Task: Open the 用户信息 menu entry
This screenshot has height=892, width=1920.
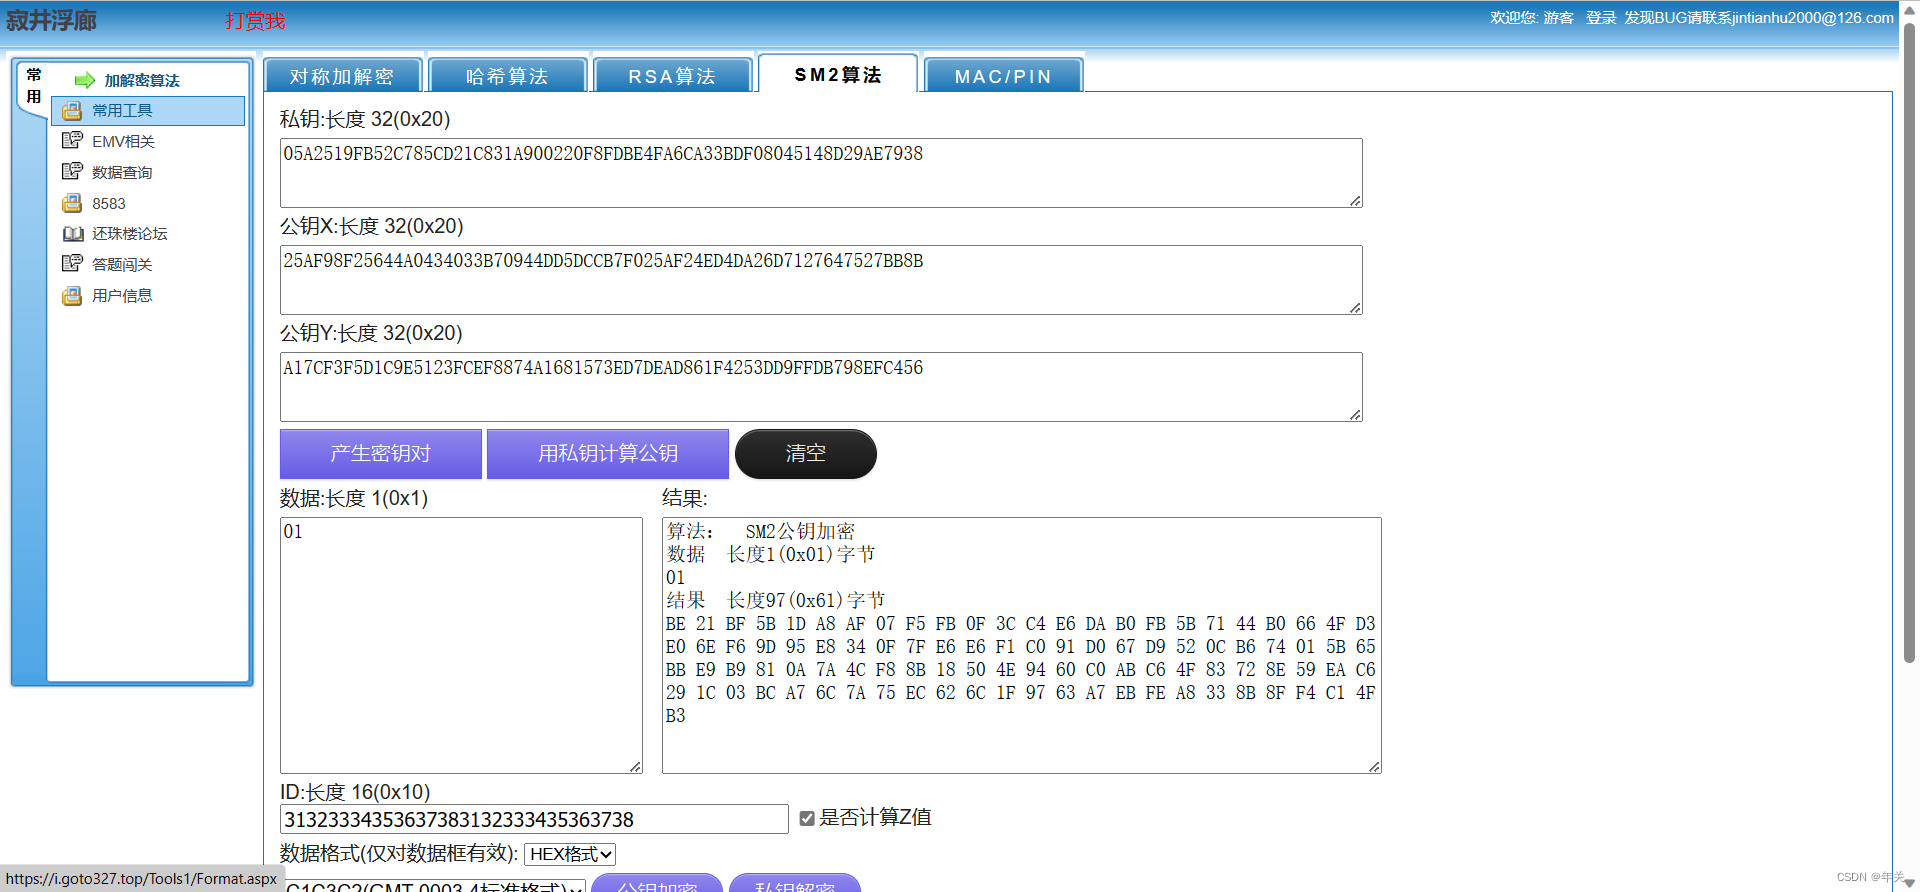Action: coord(122,296)
